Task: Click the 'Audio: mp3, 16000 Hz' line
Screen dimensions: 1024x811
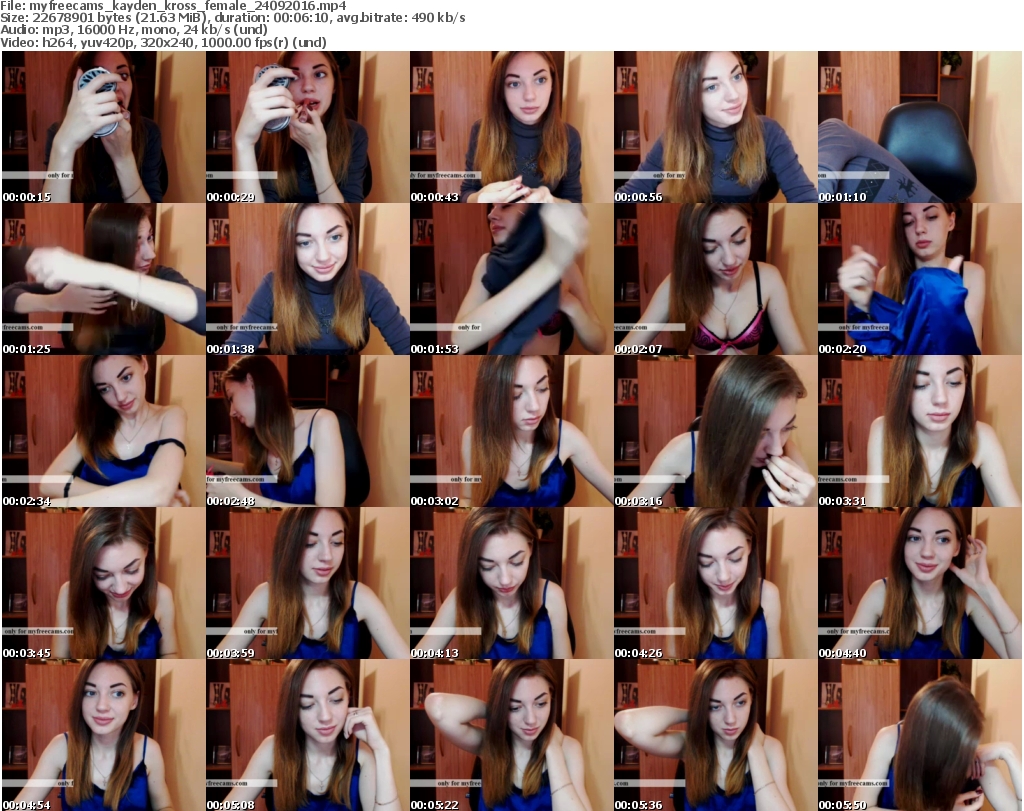Action: 134,30
